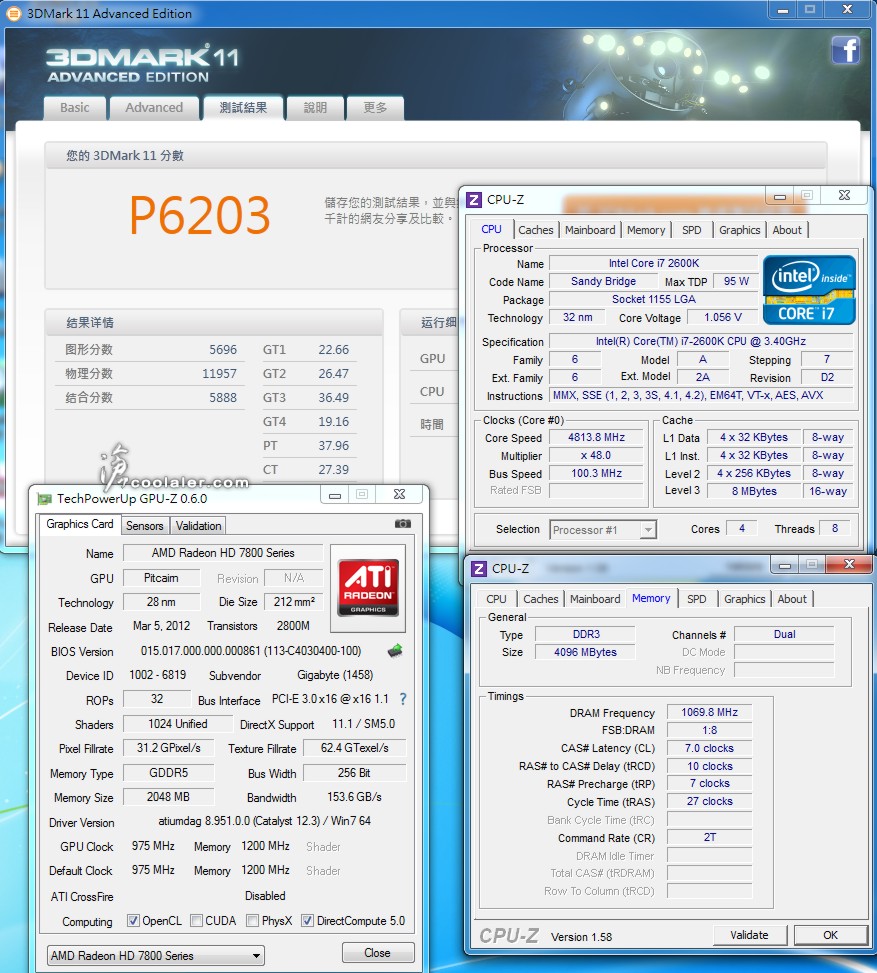Toggle the PhysX checkbox
This screenshot has height=973, width=877.
[252, 921]
